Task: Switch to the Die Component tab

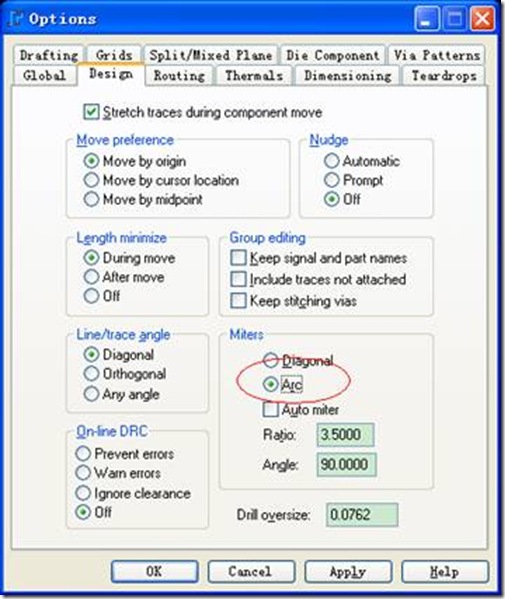Action: (x=333, y=55)
